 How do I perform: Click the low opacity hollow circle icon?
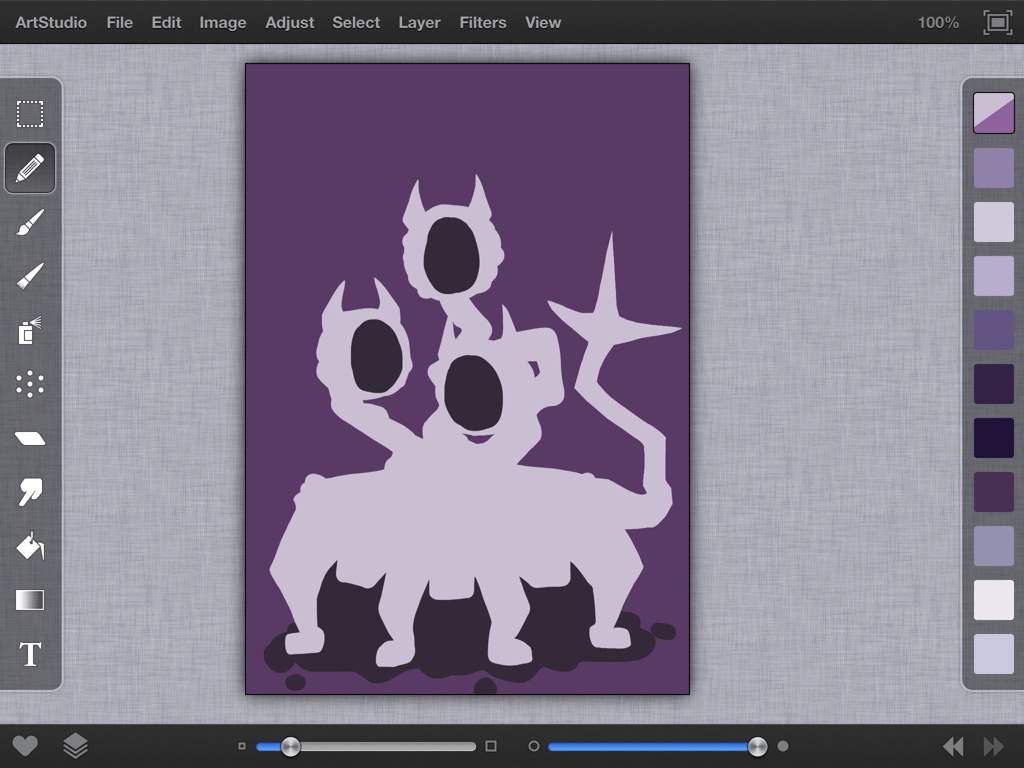pyautogui.click(x=534, y=746)
